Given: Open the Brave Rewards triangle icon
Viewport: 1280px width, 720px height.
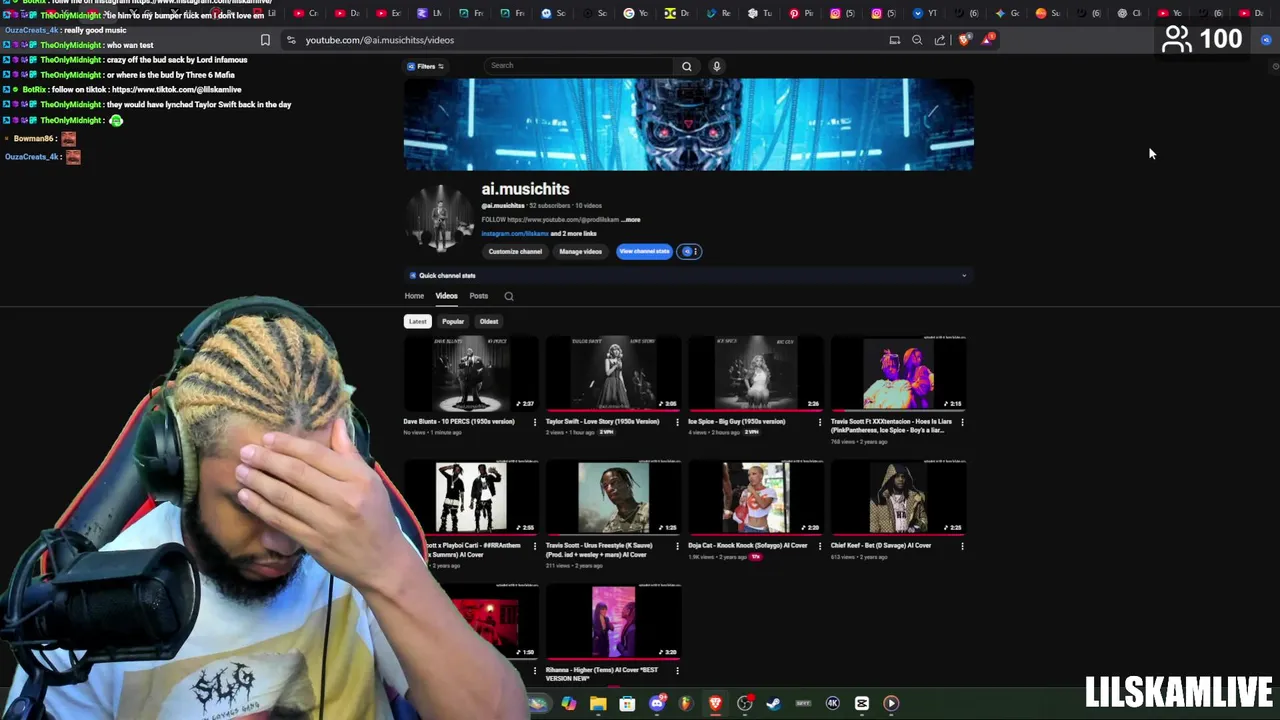Looking at the screenshot, I should pyautogui.click(x=988, y=39).
